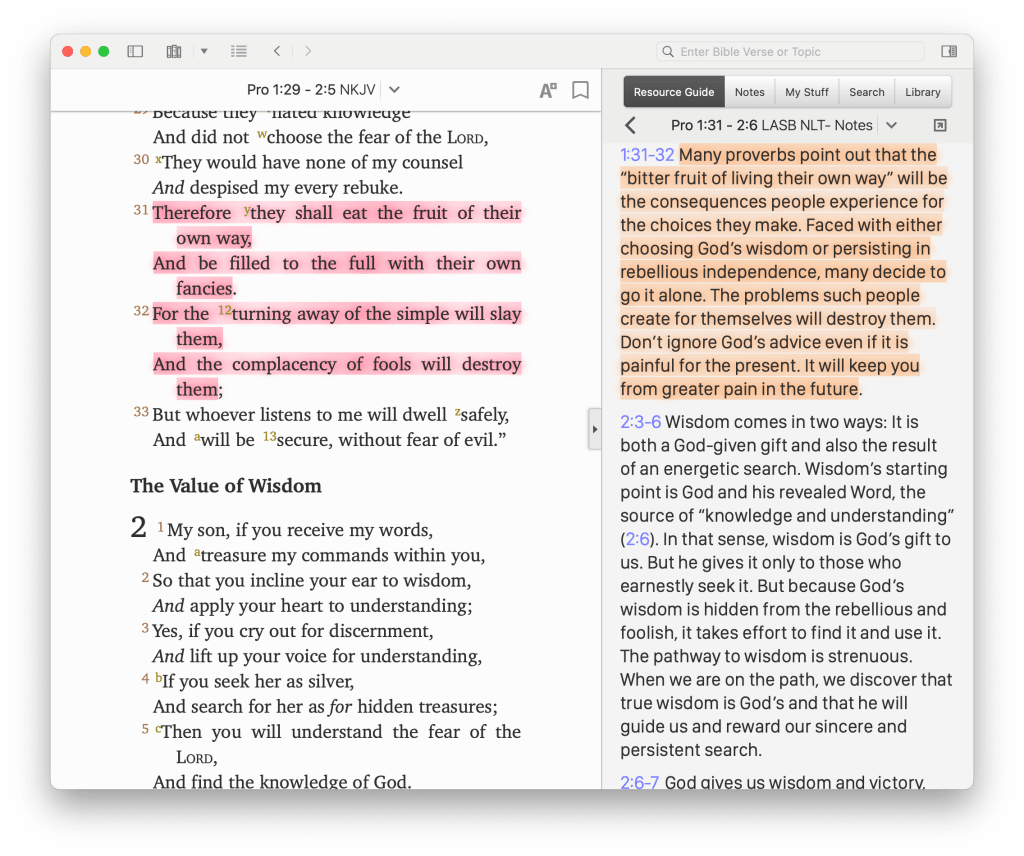Switch to the Notes tab
The image size is (1024, 856).
(x=749, y=91)
